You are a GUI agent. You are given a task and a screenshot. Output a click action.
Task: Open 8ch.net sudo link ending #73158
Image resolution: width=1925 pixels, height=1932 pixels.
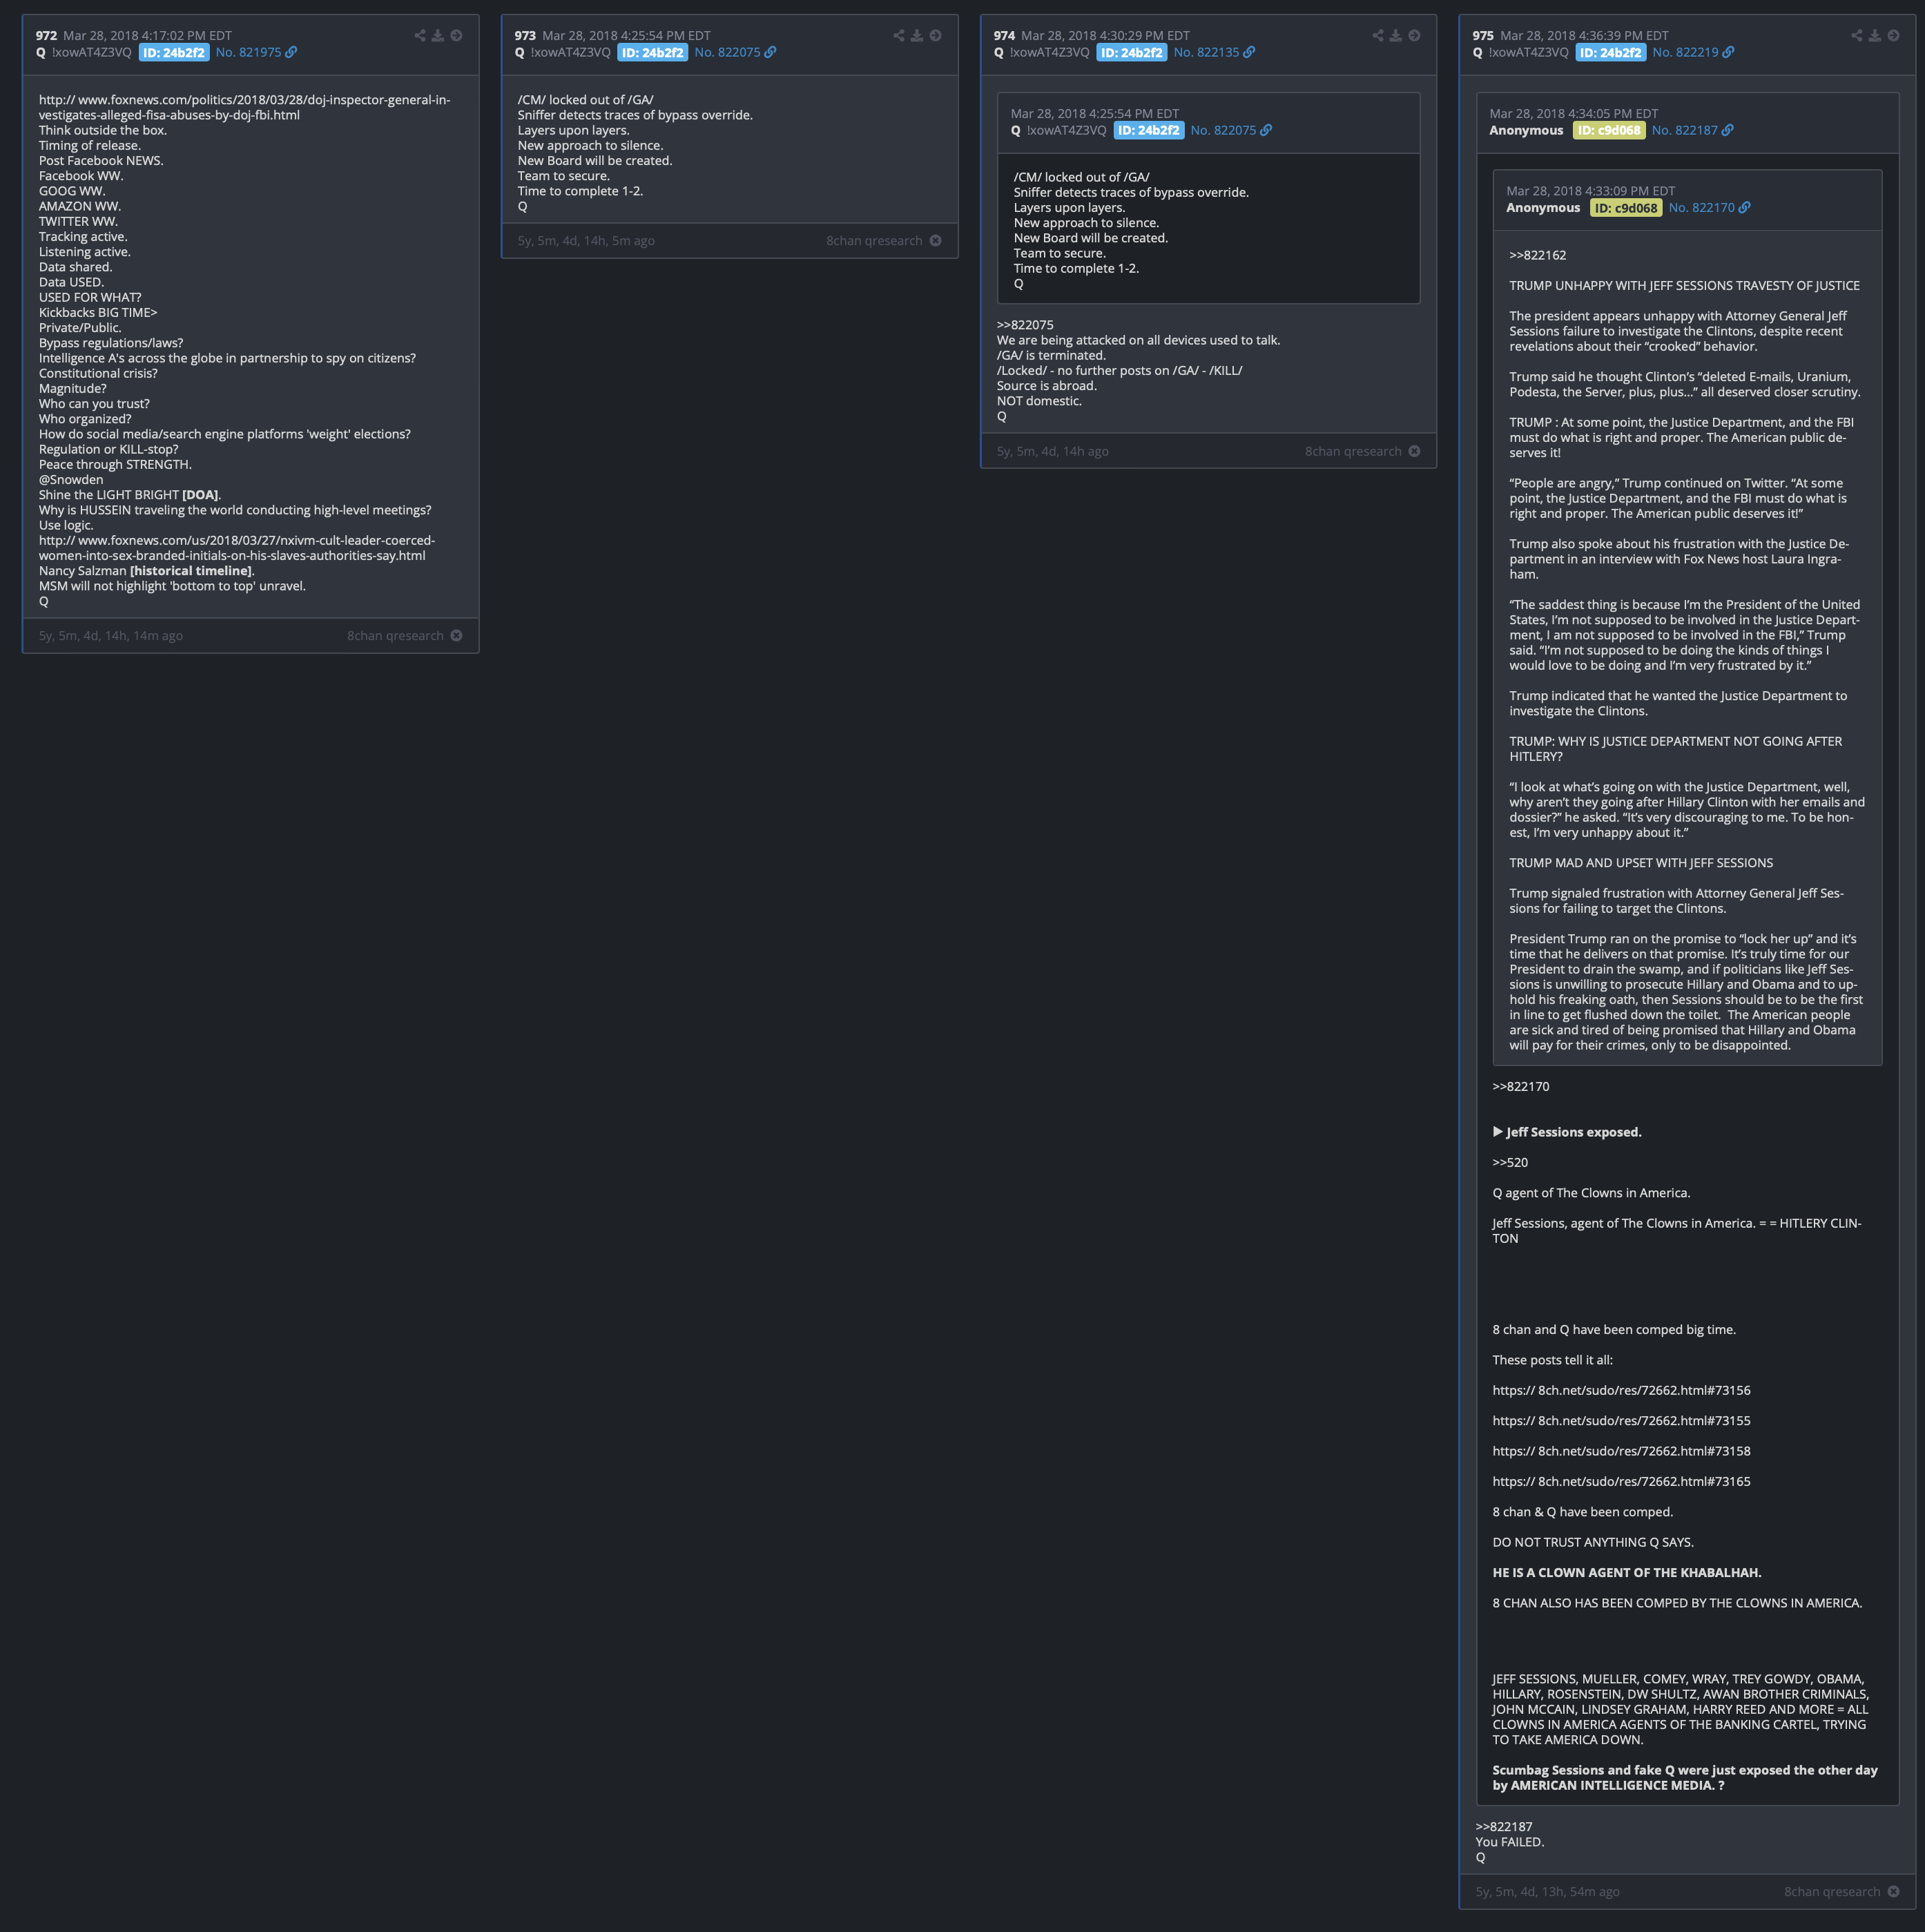[1621, 1452]
